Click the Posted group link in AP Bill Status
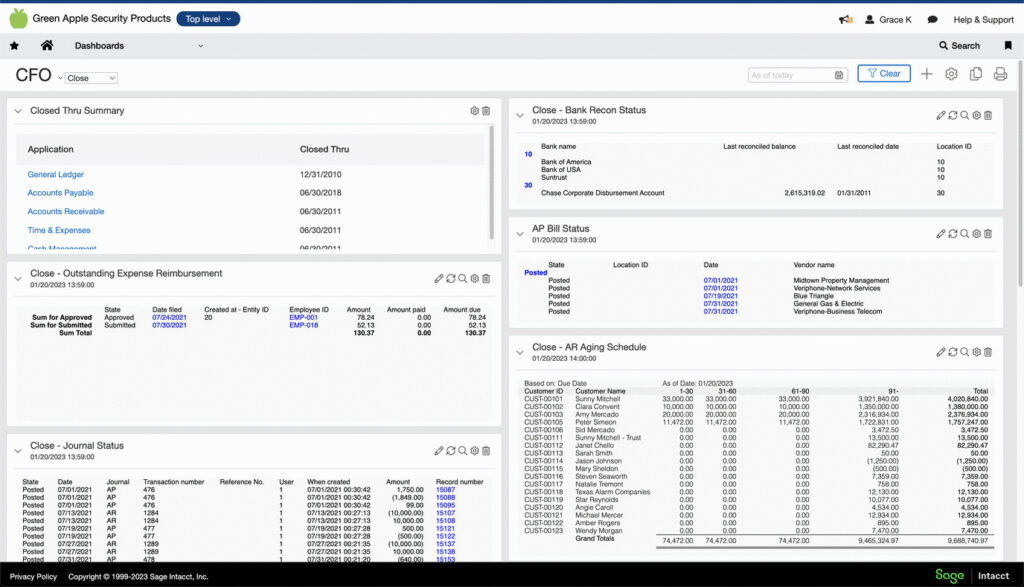Screen dimensions: 1024x587 pos(536,273)
